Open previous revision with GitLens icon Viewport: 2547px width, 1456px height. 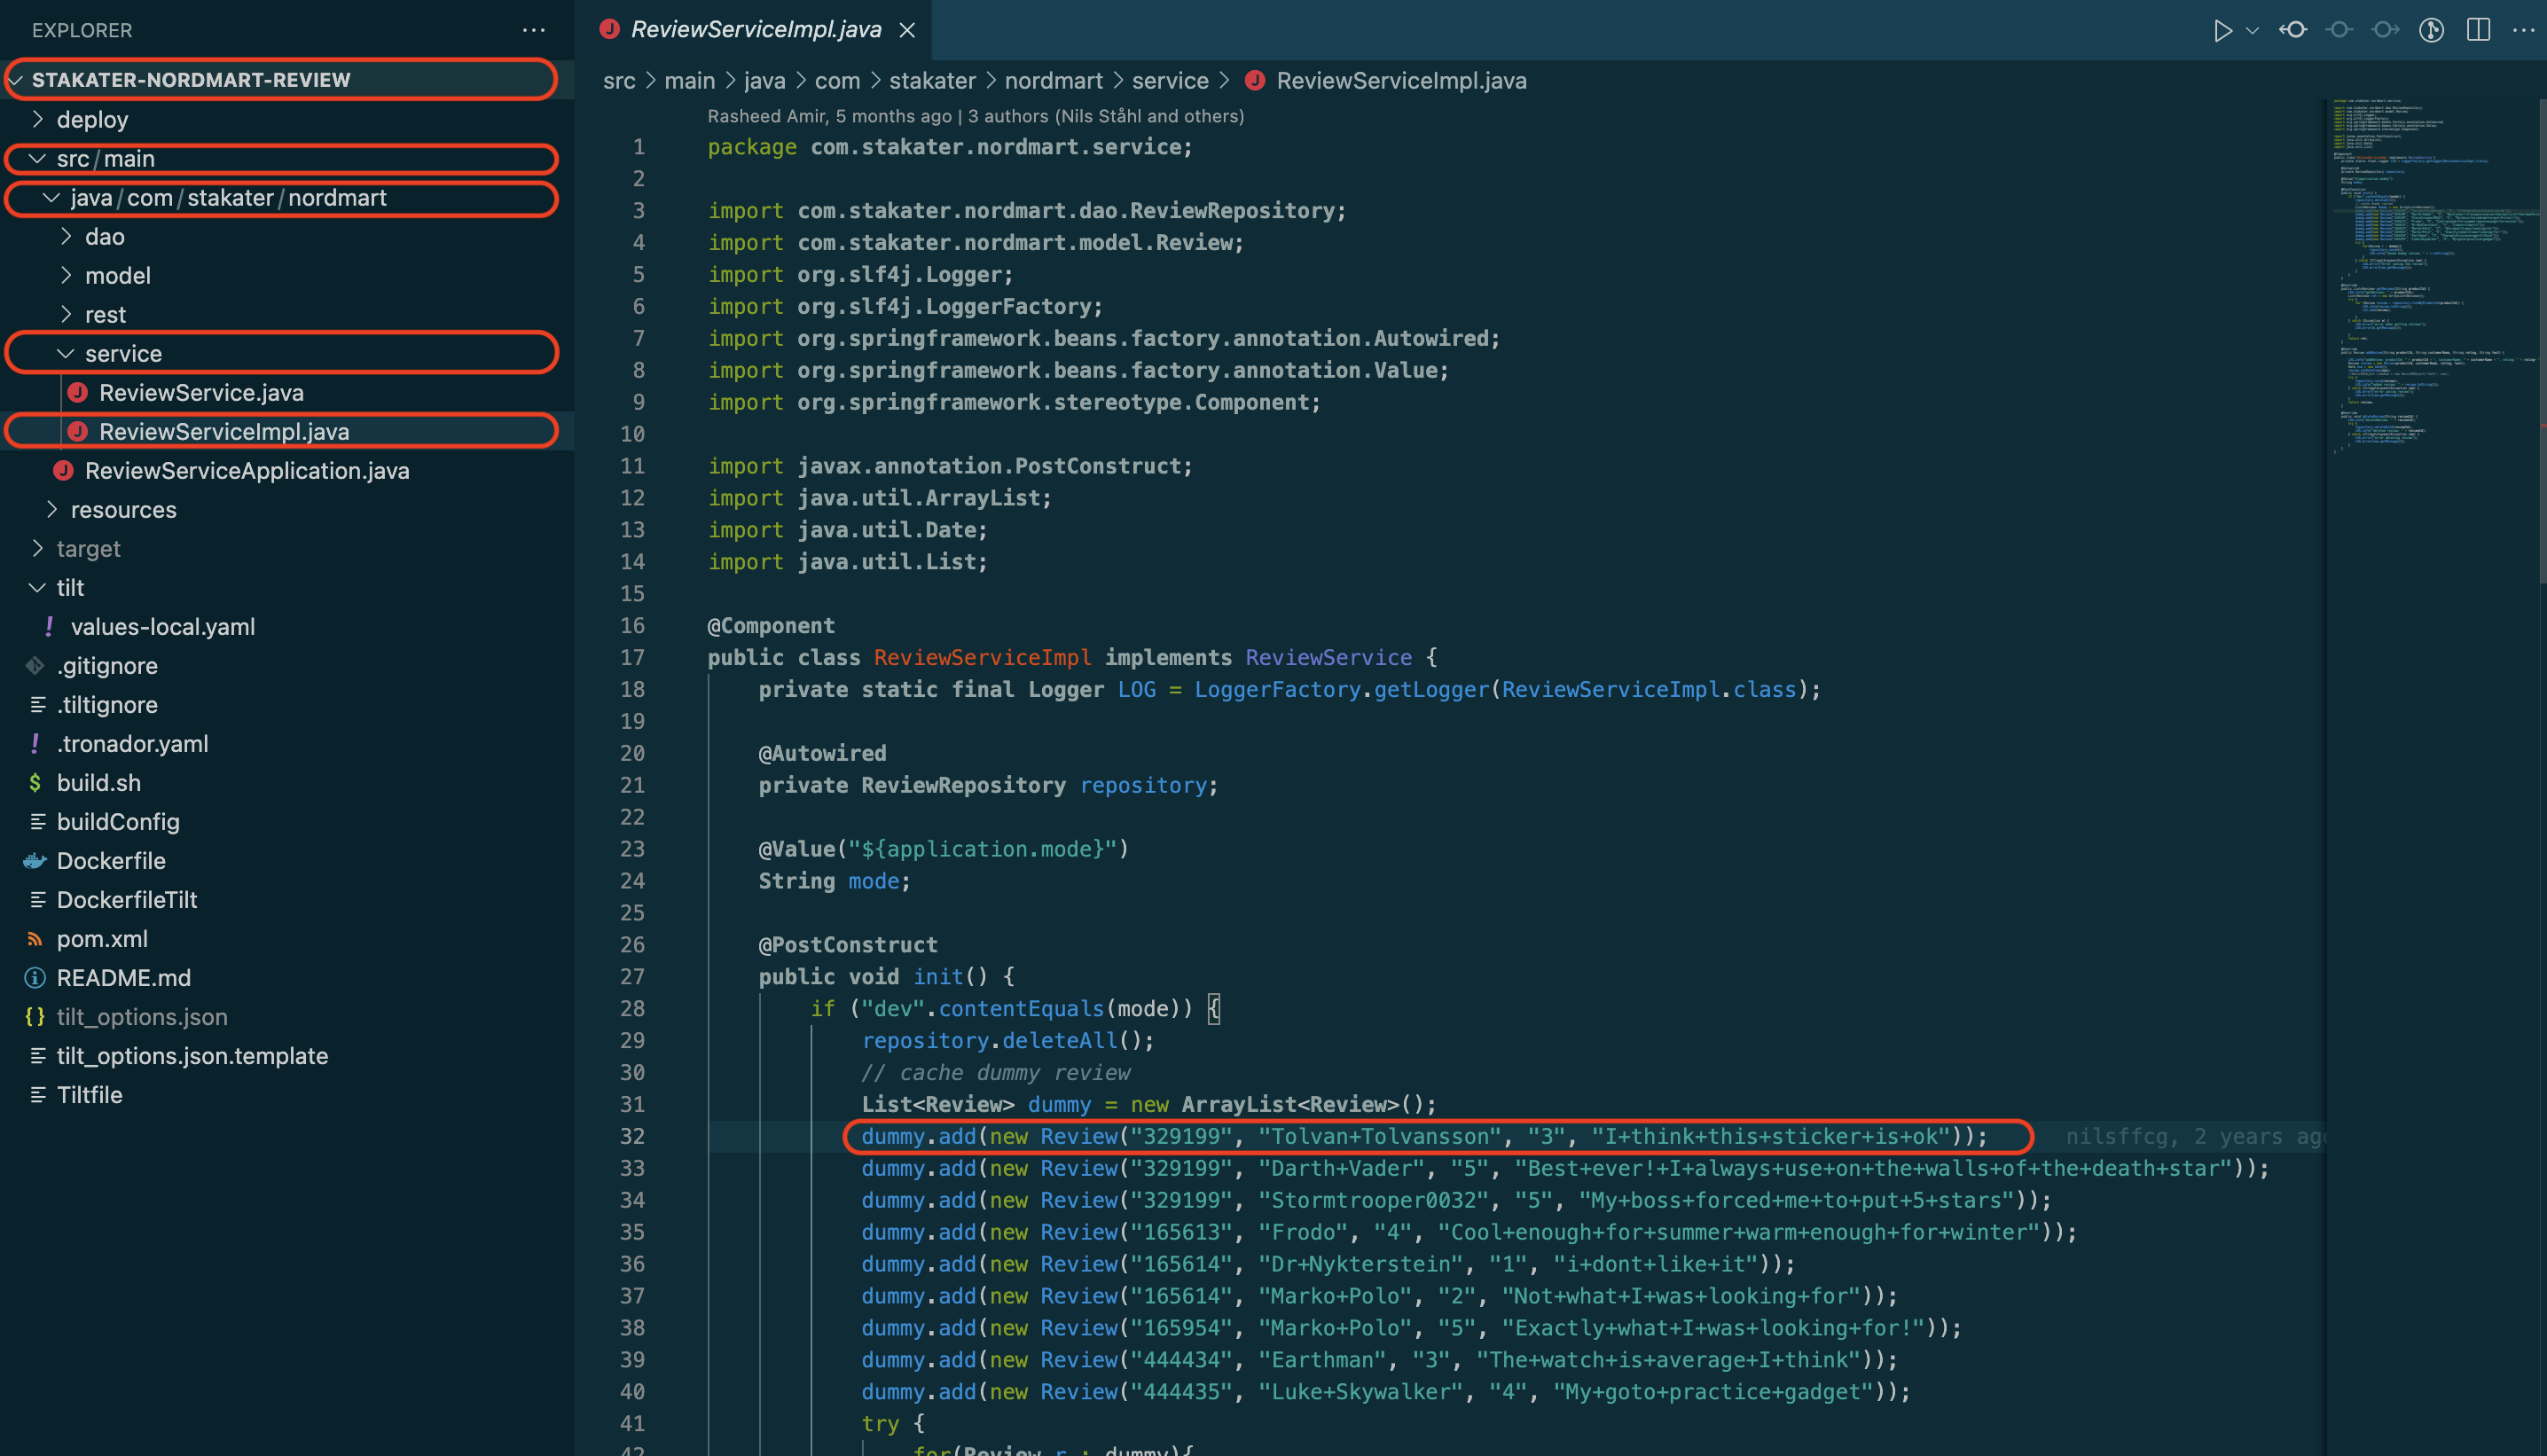tap(2293, 30)
